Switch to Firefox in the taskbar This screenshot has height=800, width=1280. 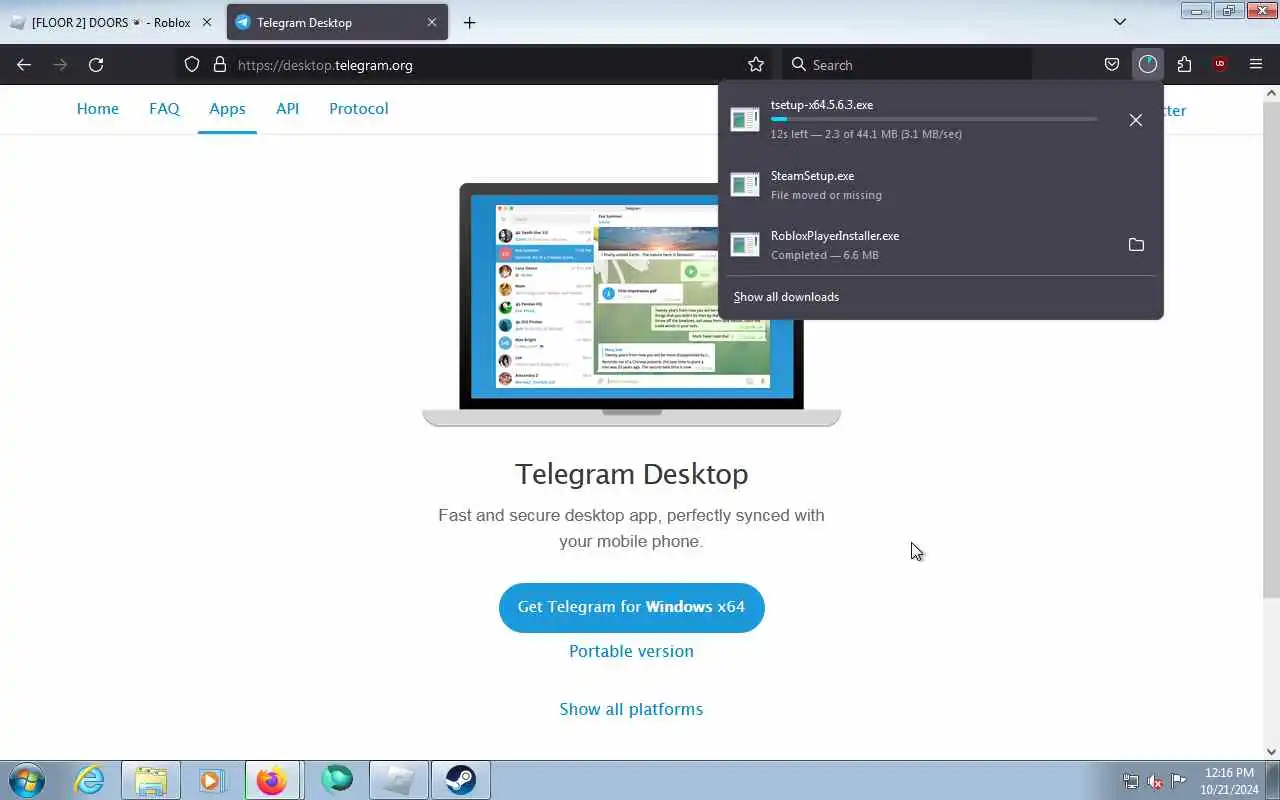272,780
